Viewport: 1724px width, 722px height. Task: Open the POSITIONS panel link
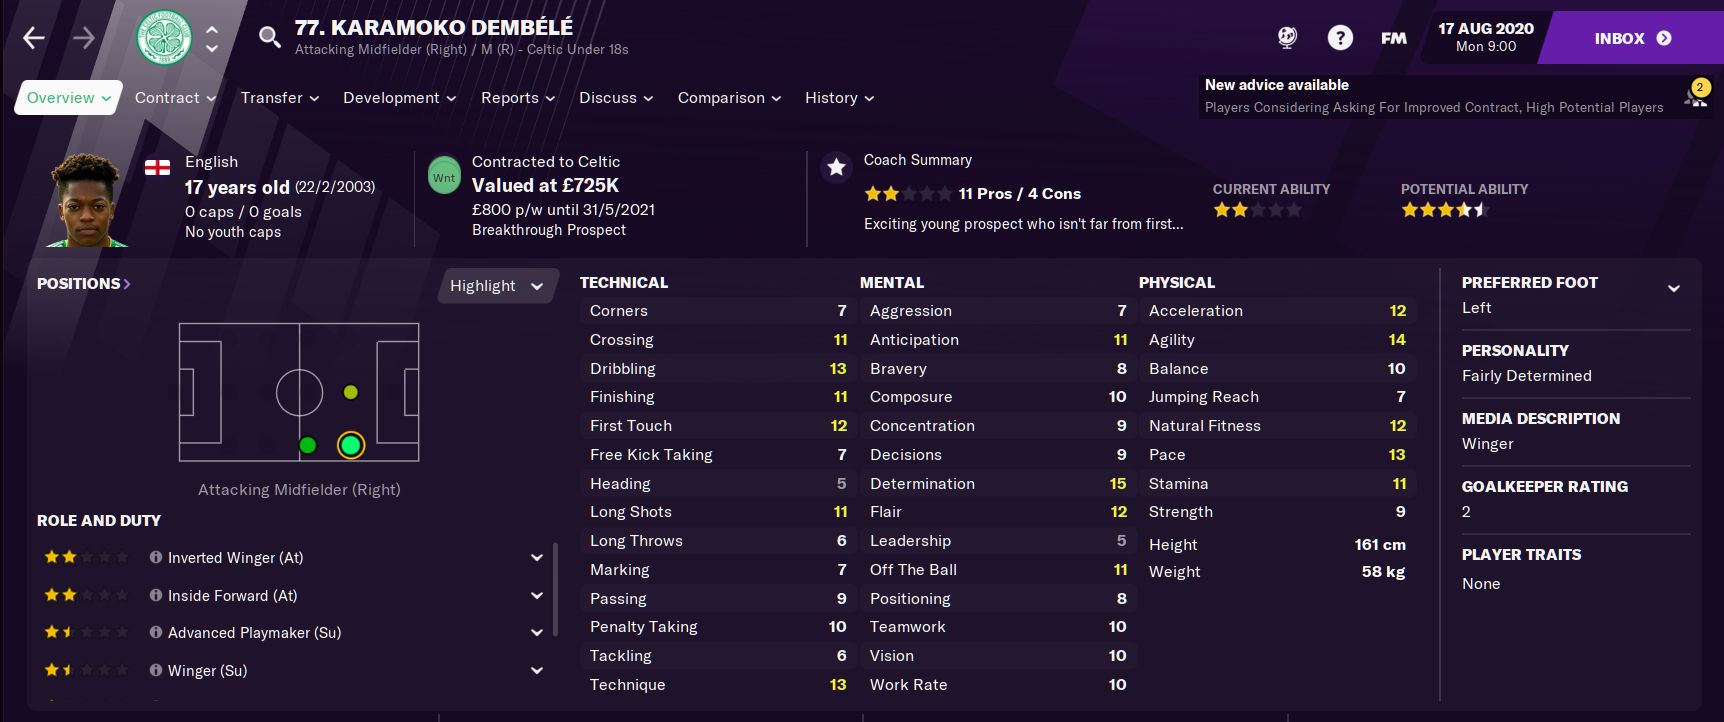84,284
